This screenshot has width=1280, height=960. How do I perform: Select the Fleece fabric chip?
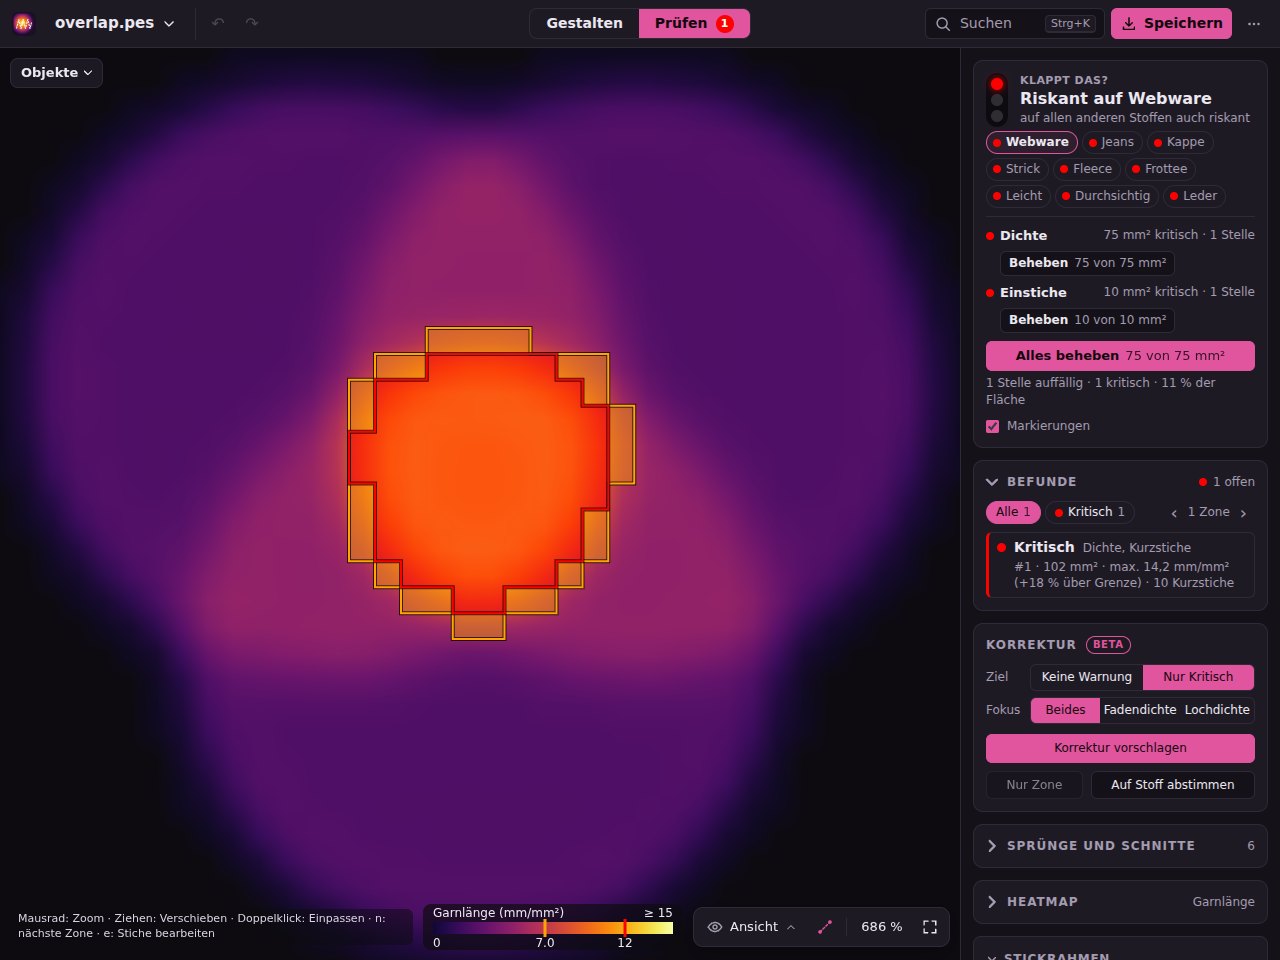point(1087,169)
